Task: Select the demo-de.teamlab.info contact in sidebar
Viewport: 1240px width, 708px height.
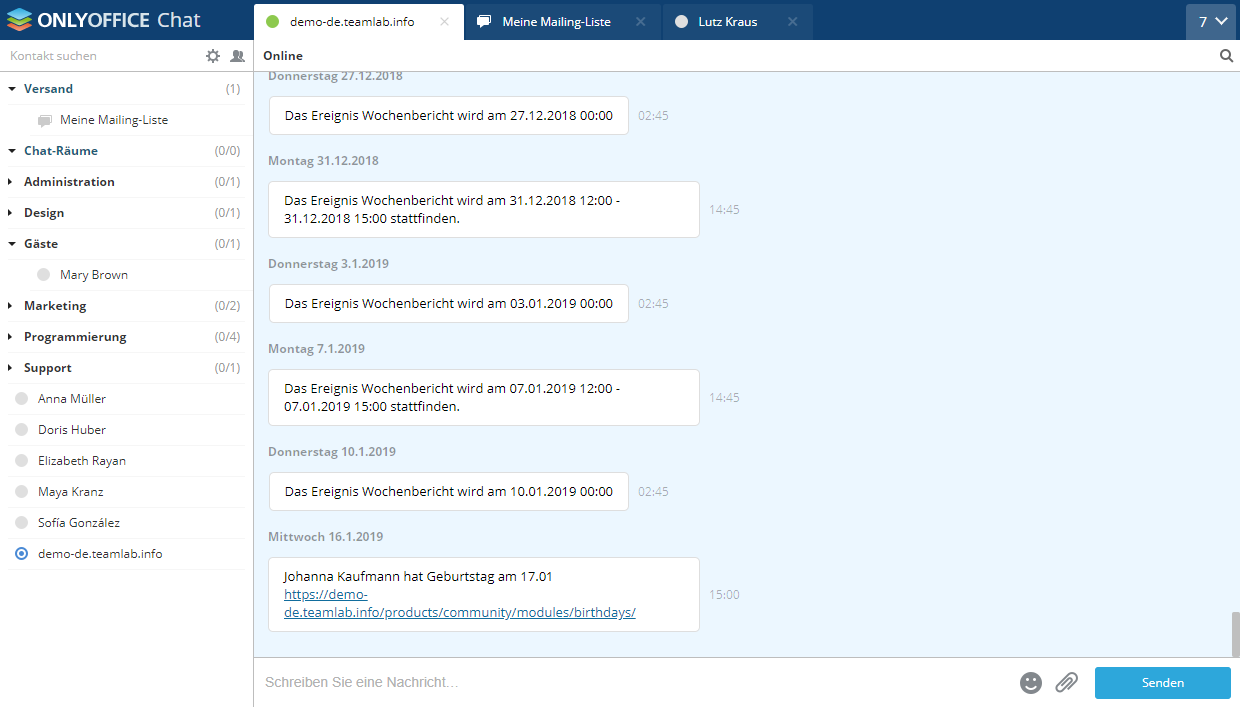Action: [99, 554]
